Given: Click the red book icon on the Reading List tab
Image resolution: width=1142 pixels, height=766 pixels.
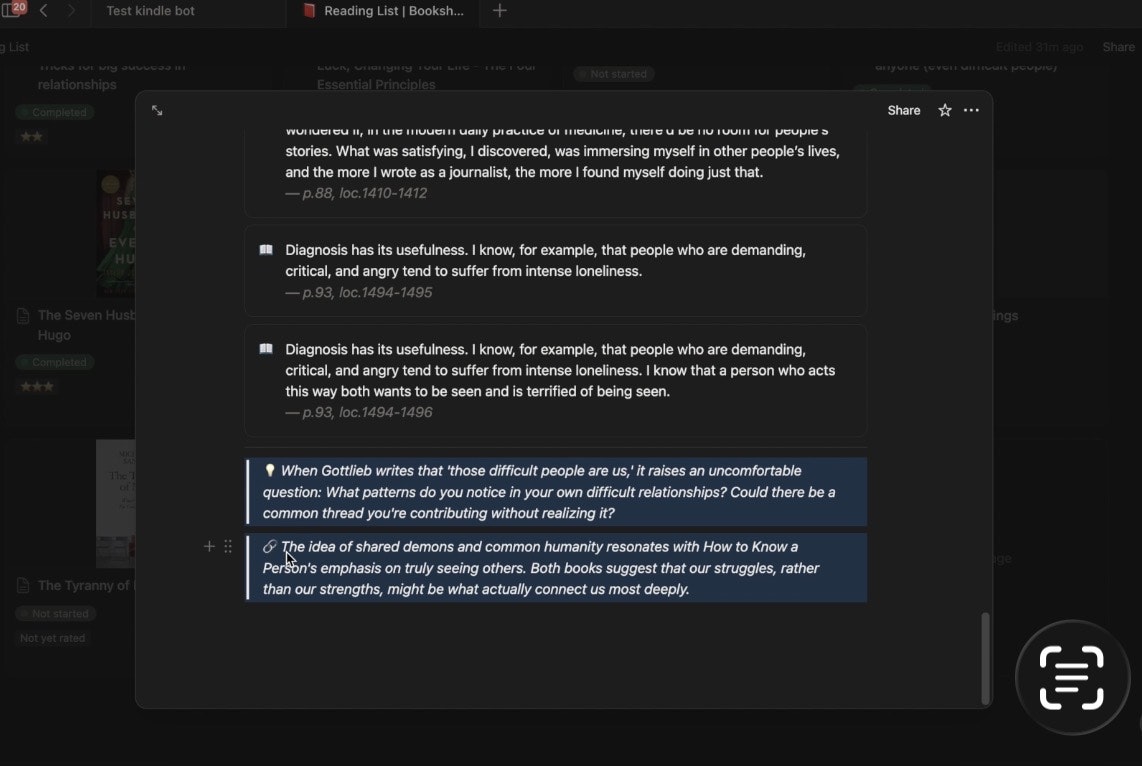Looking at the screenshot, I should [x=307, y=11].
